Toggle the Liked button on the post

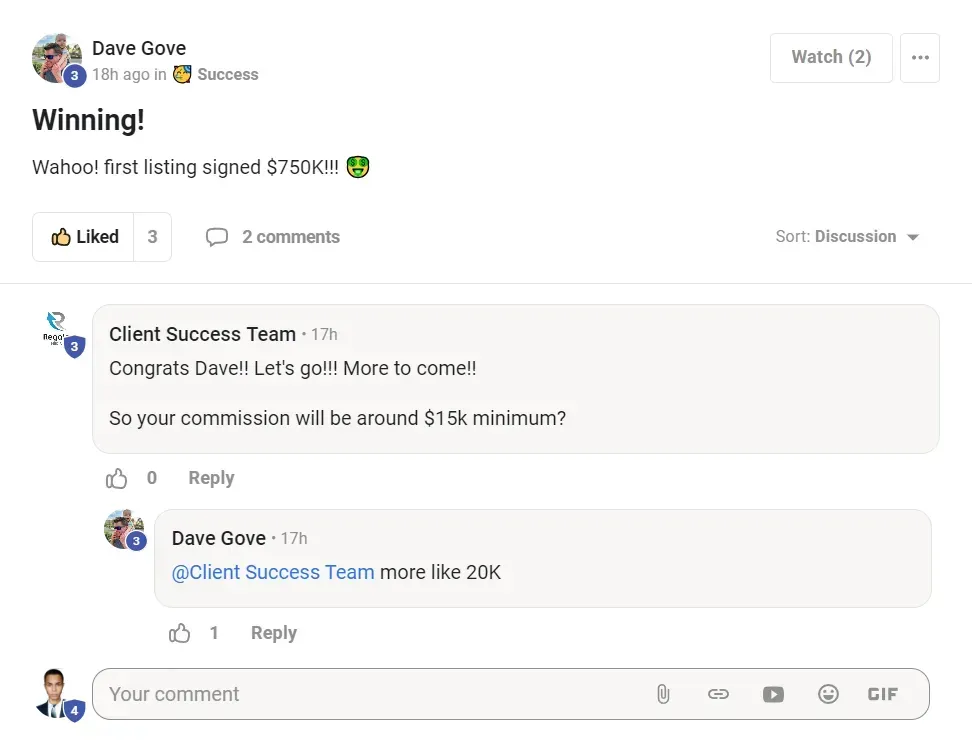(84, 237)
